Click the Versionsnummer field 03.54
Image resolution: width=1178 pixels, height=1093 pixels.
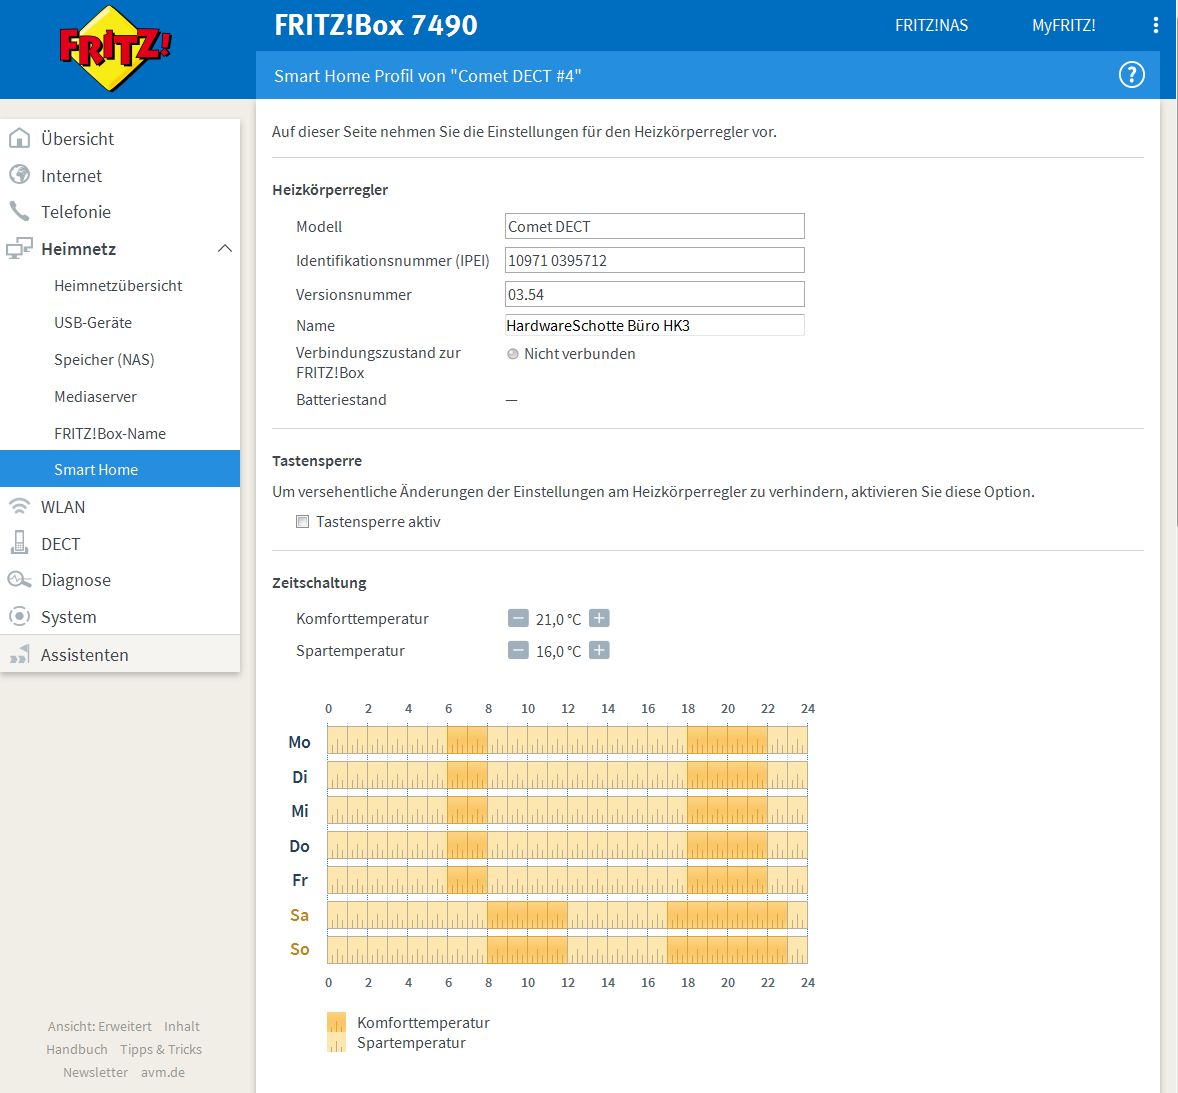[654, 294]
